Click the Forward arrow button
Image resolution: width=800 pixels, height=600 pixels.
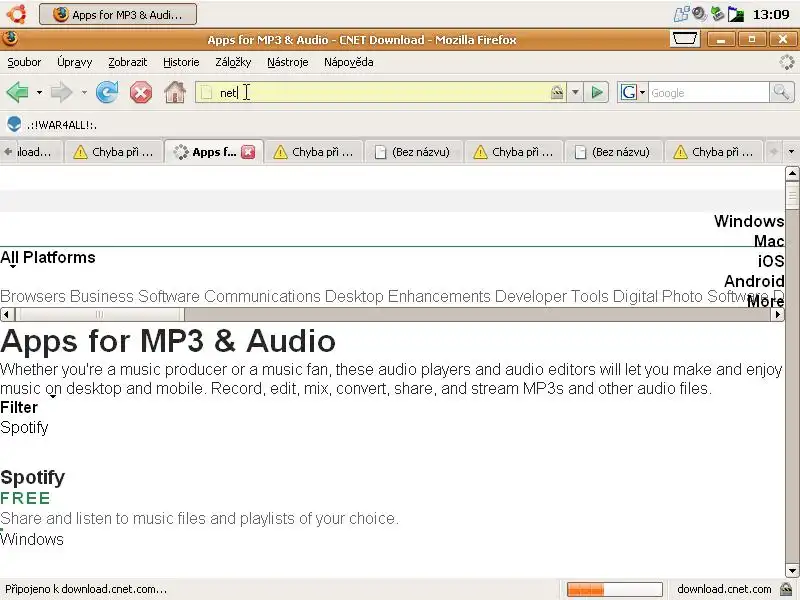[x=62, y=92]
